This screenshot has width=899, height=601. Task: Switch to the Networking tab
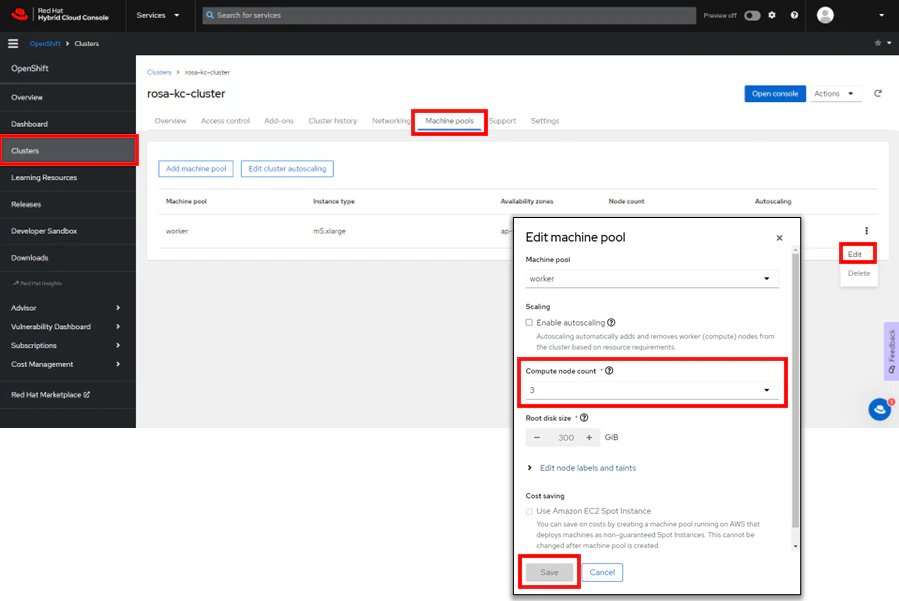pos(390,121)
